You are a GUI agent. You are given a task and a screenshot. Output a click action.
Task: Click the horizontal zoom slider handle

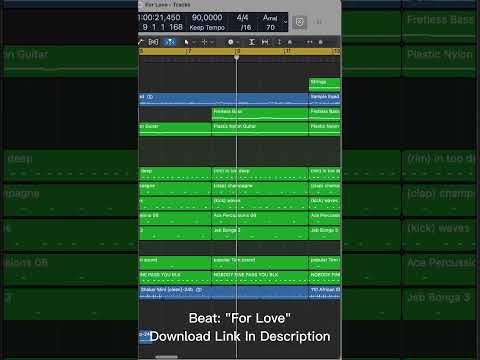(321, 42)
